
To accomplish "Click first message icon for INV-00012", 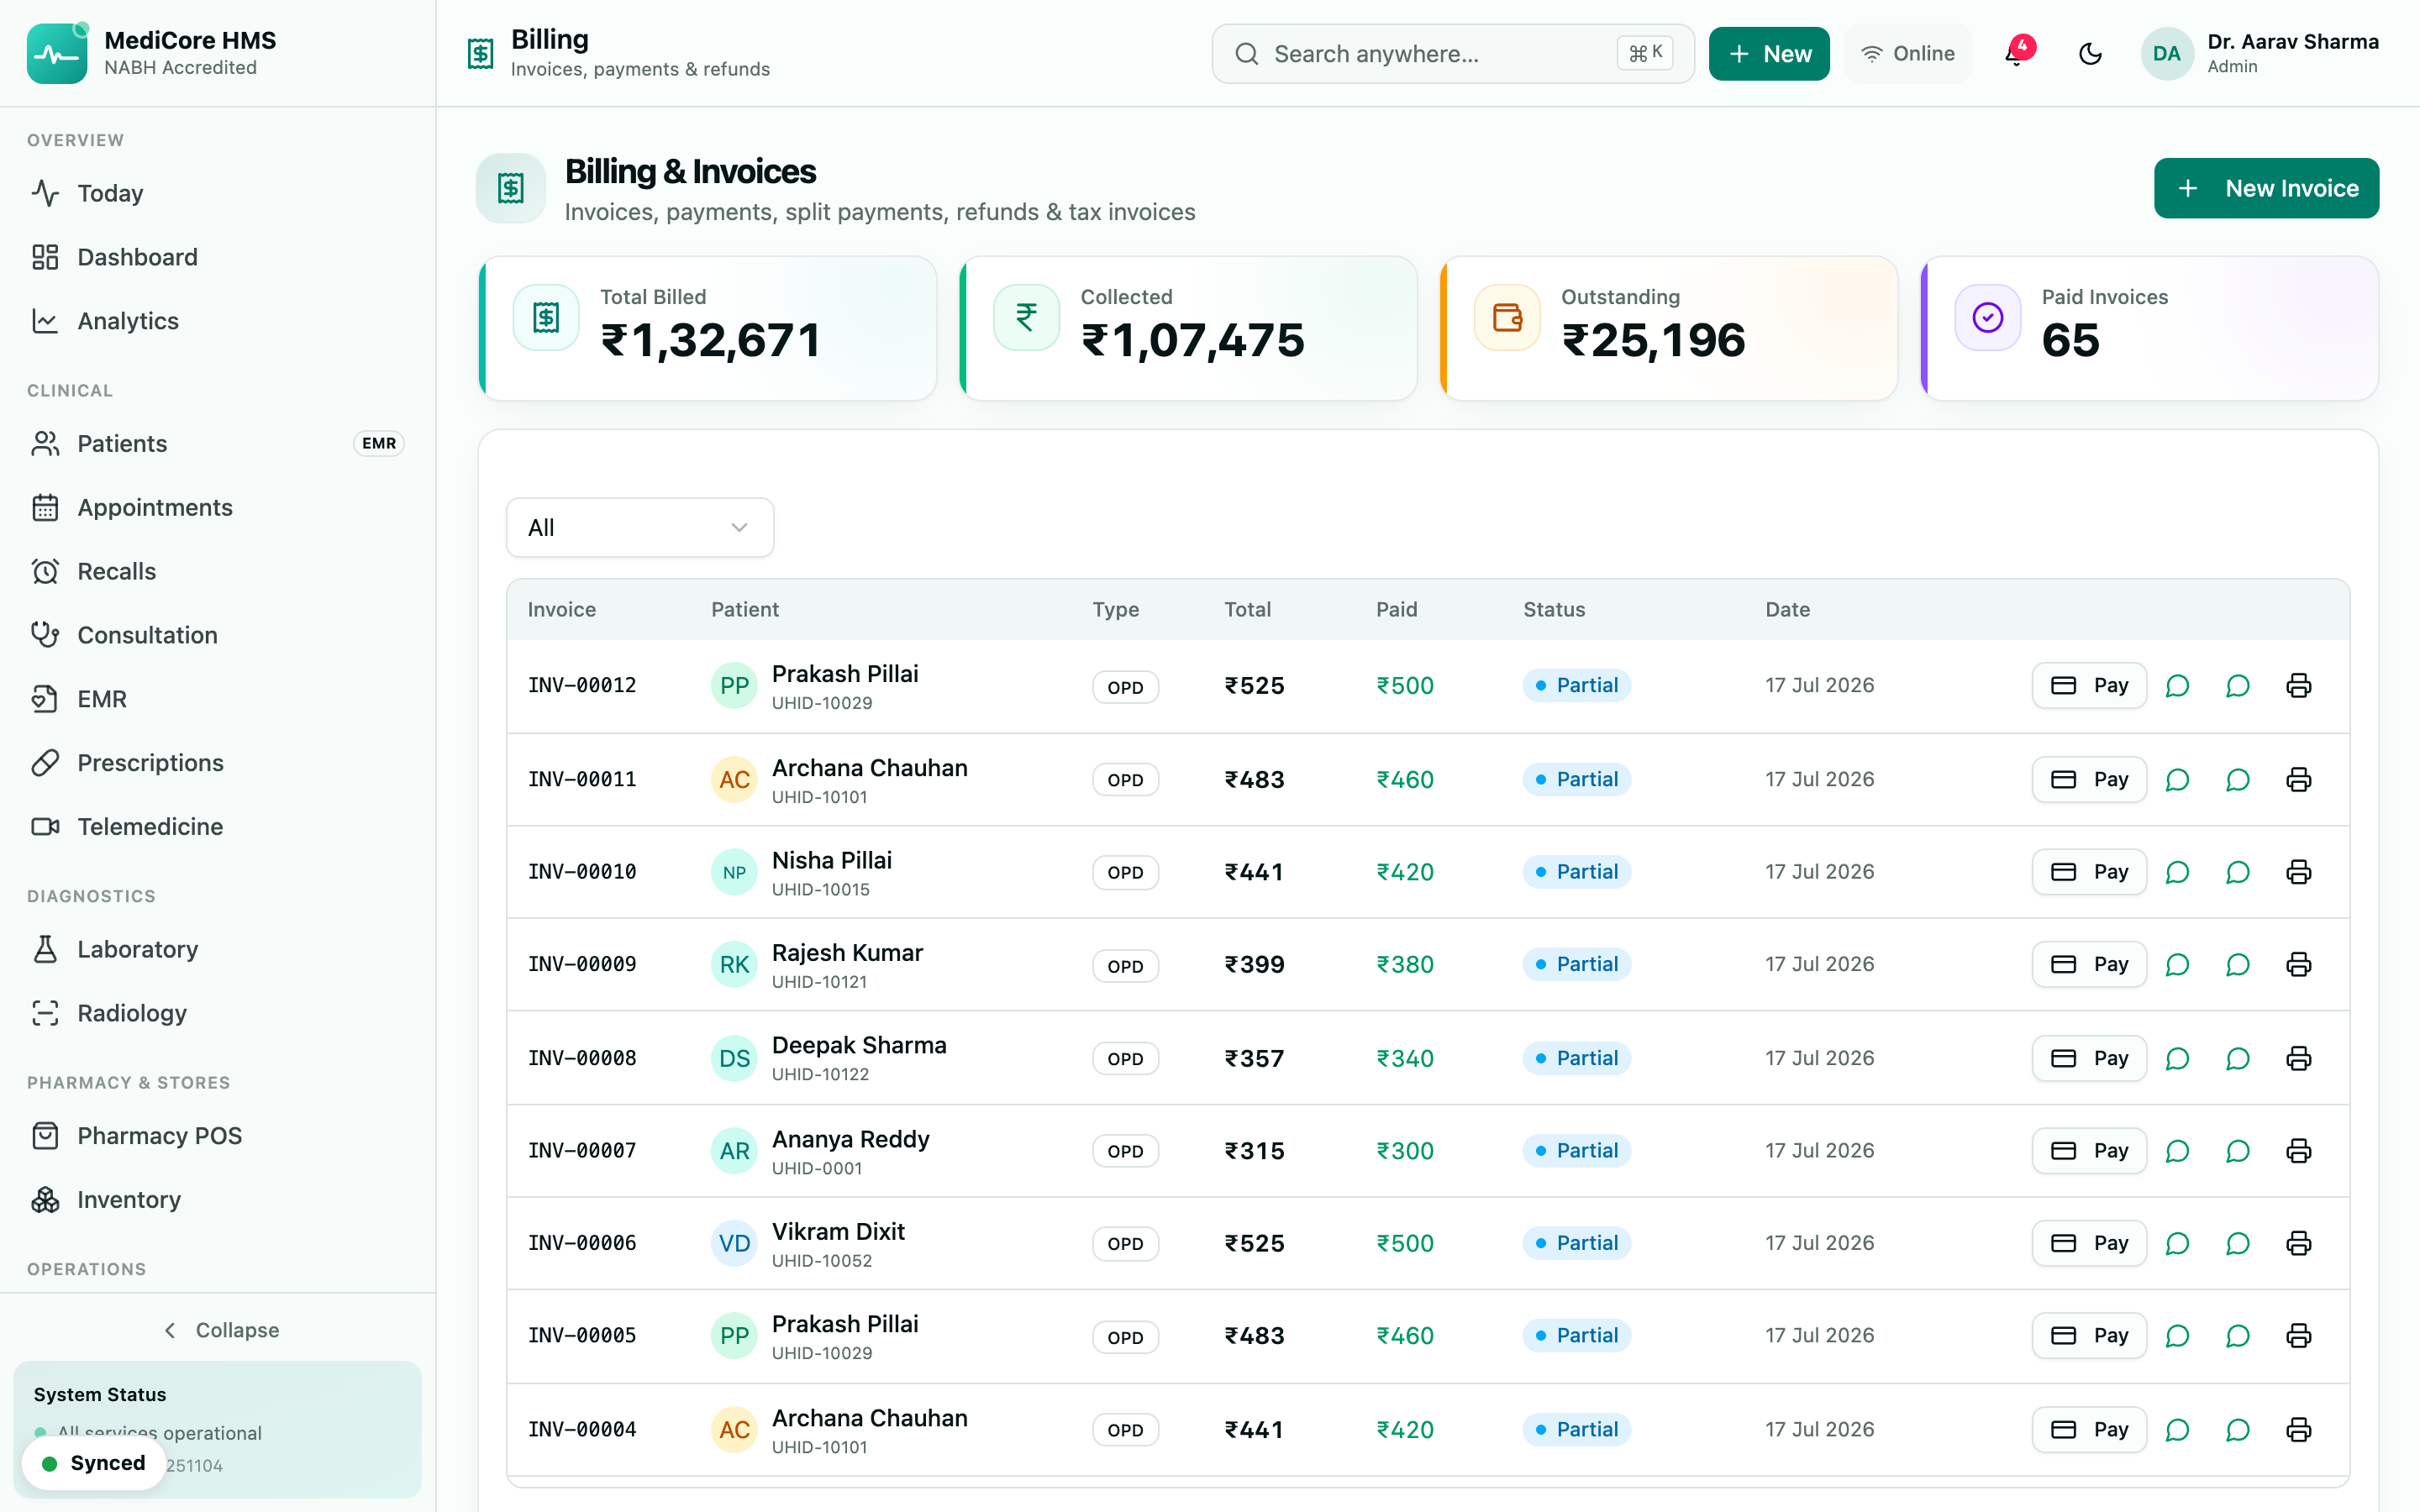I will (x=2177, y=685).
